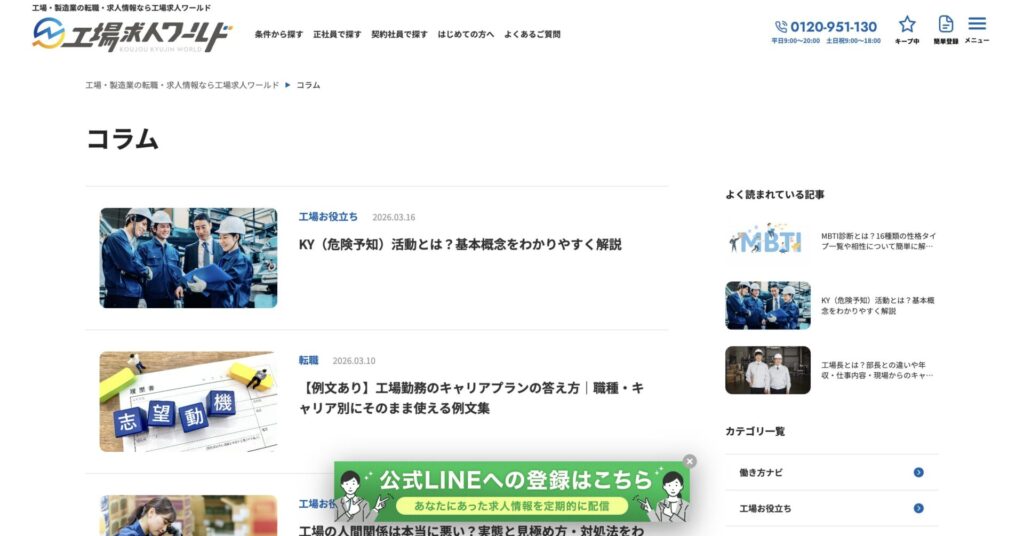This screenshot has height=536, width=1024.
Task: Open the hamburger メニュー icon
Action: point(977,30)
